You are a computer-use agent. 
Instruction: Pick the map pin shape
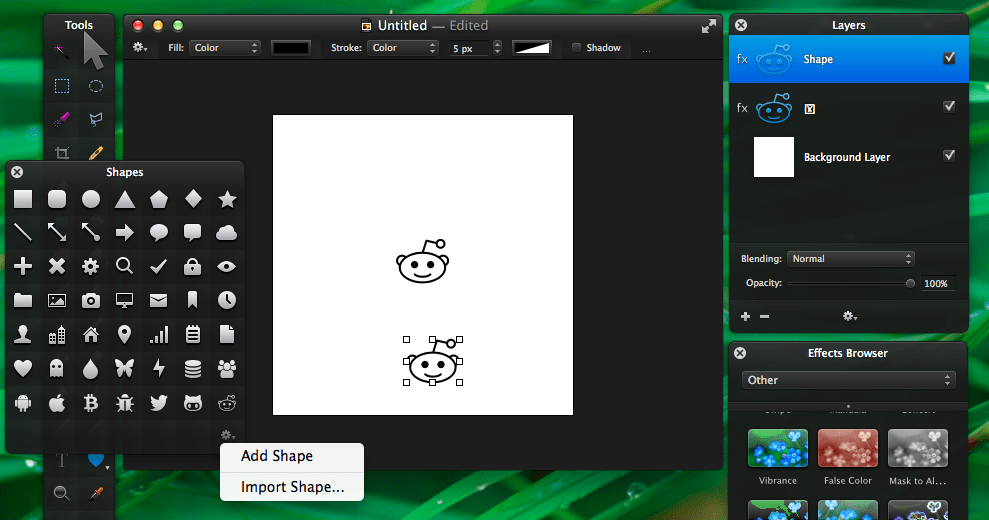(x=124, y=334)
